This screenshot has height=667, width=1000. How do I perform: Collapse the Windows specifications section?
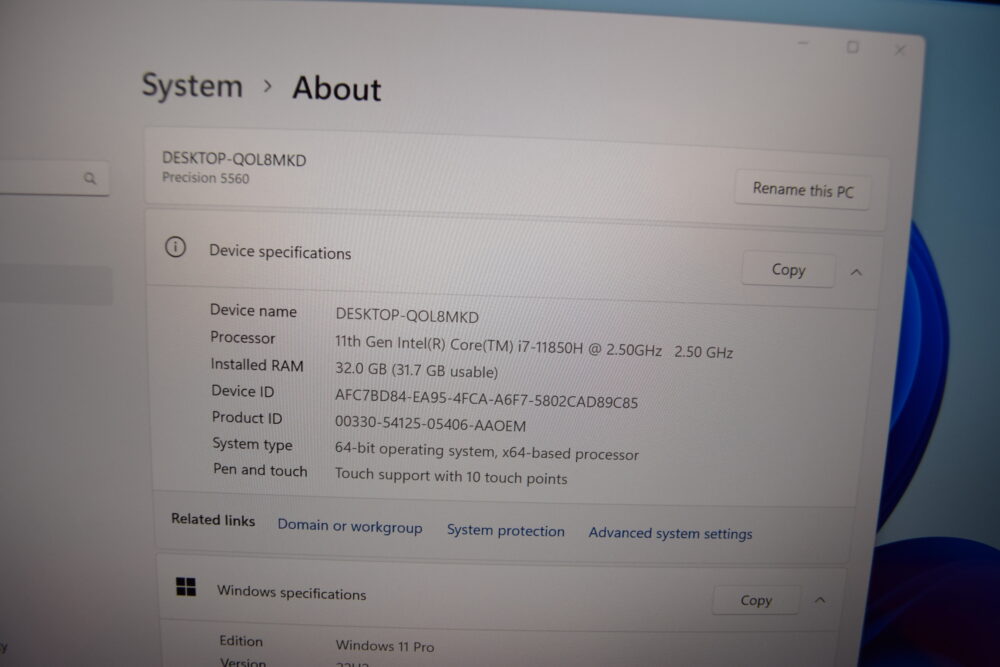(820, 600)
